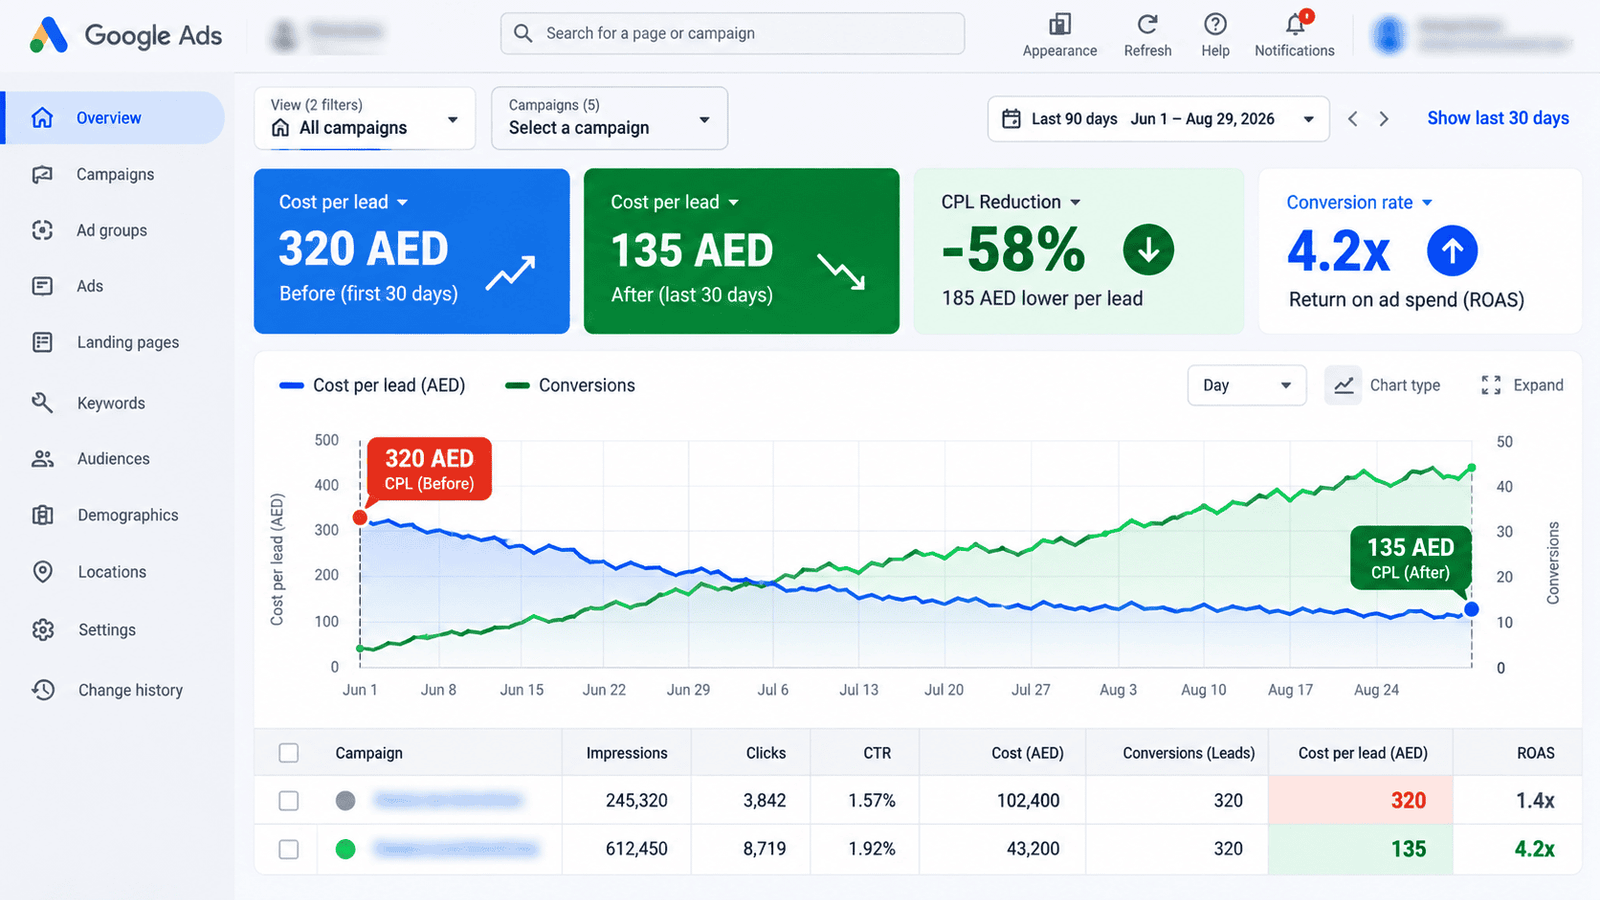
Task: Navigate to Landing pages
Action: pos(128,342)
